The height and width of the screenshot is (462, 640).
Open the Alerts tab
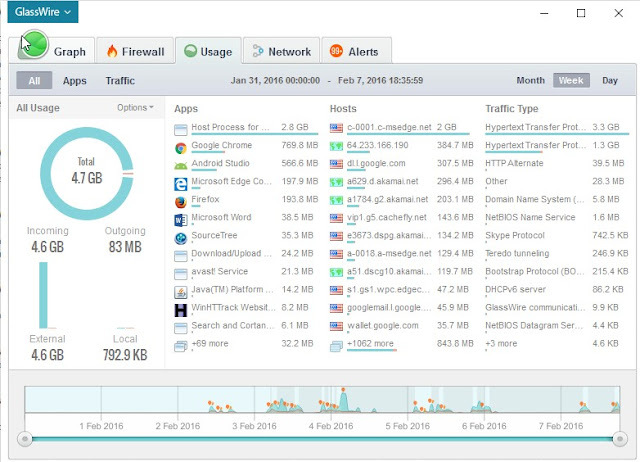(356, 51)
